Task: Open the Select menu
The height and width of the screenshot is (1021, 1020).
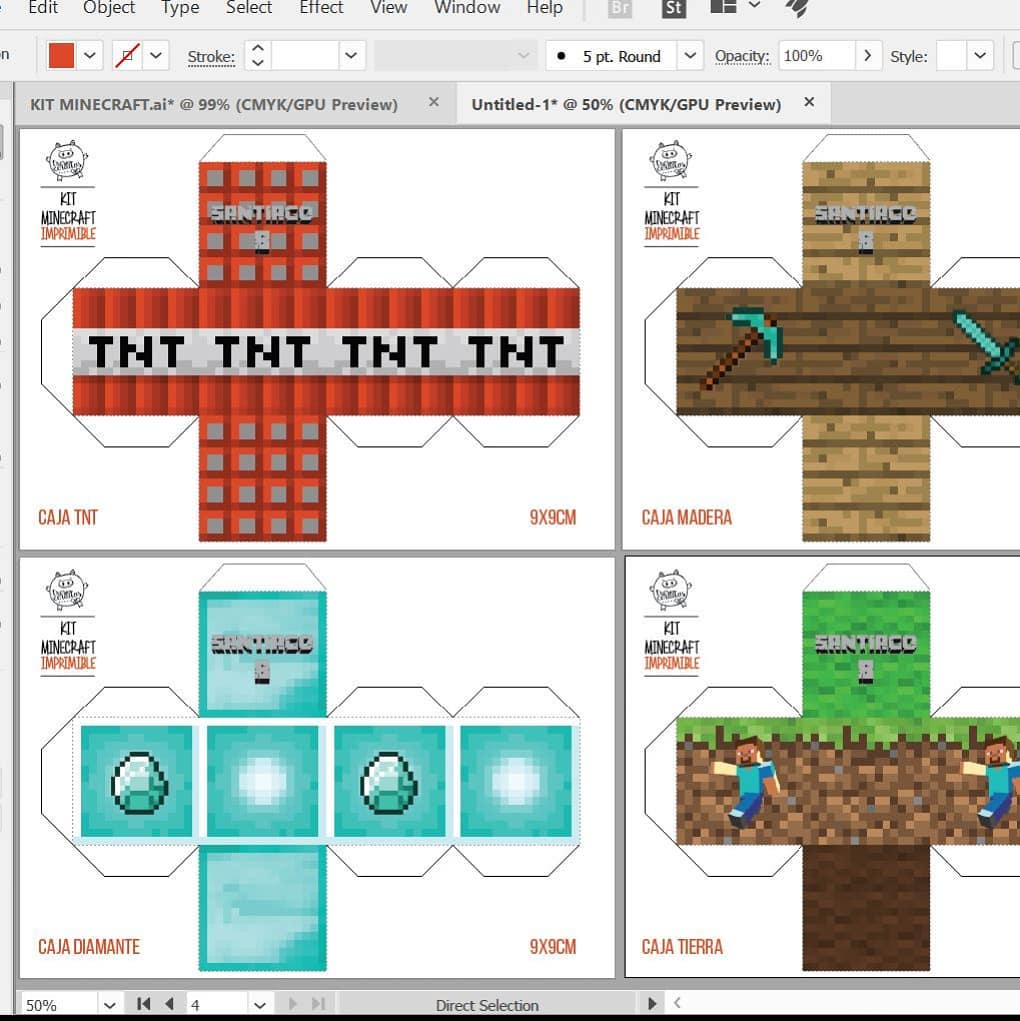Action: point(249,8)
